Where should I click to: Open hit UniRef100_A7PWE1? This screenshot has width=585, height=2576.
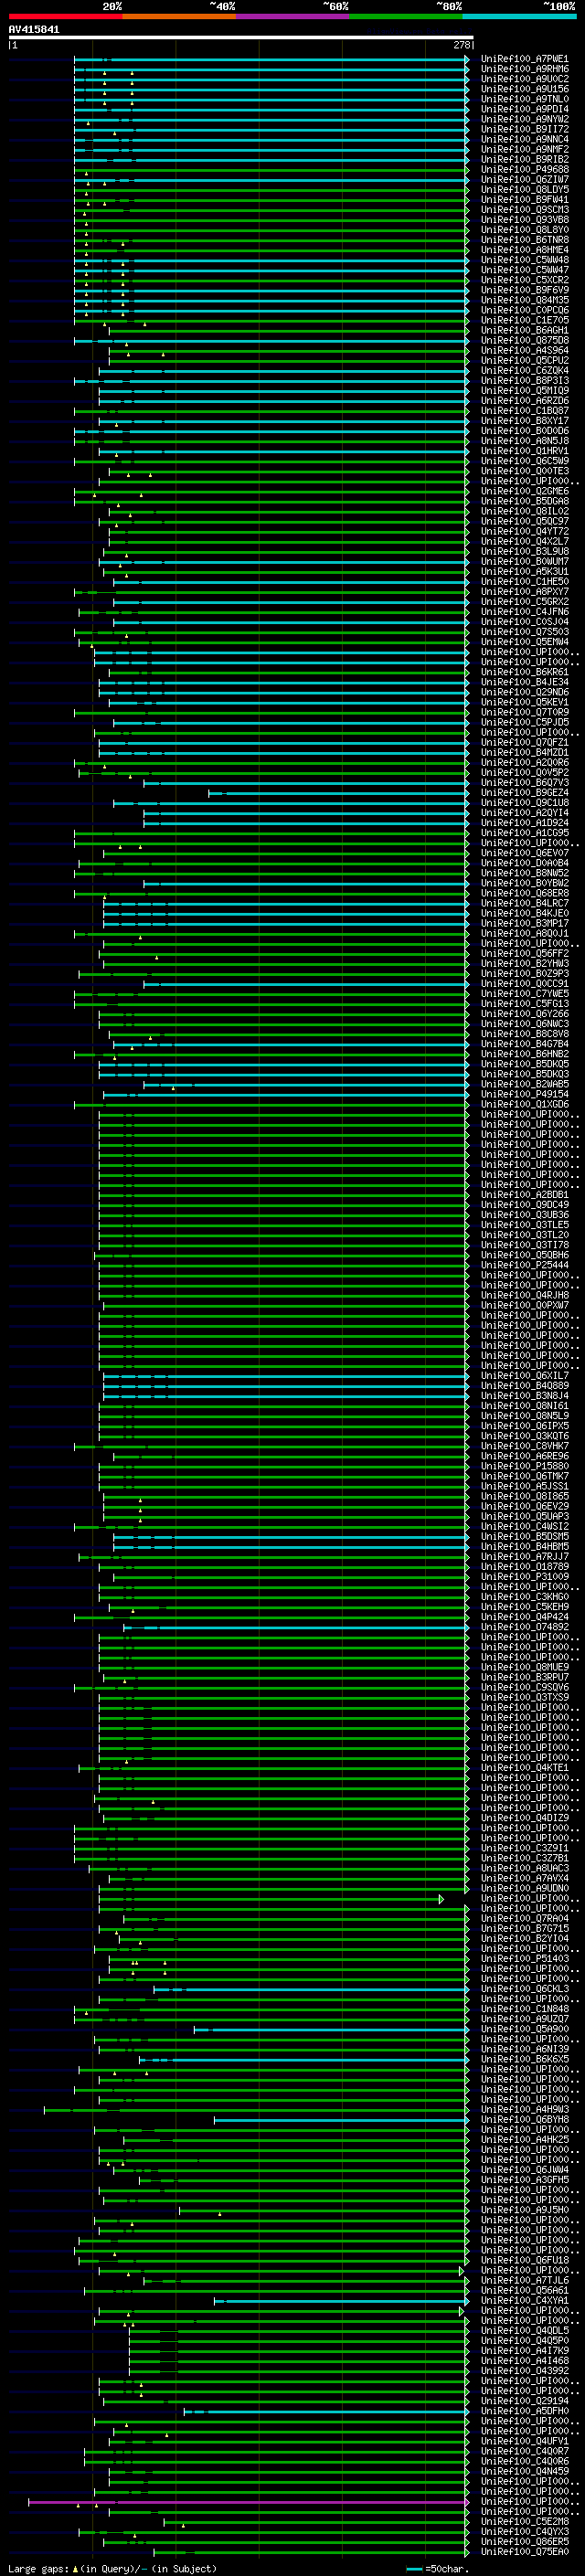tap(524, 59)
